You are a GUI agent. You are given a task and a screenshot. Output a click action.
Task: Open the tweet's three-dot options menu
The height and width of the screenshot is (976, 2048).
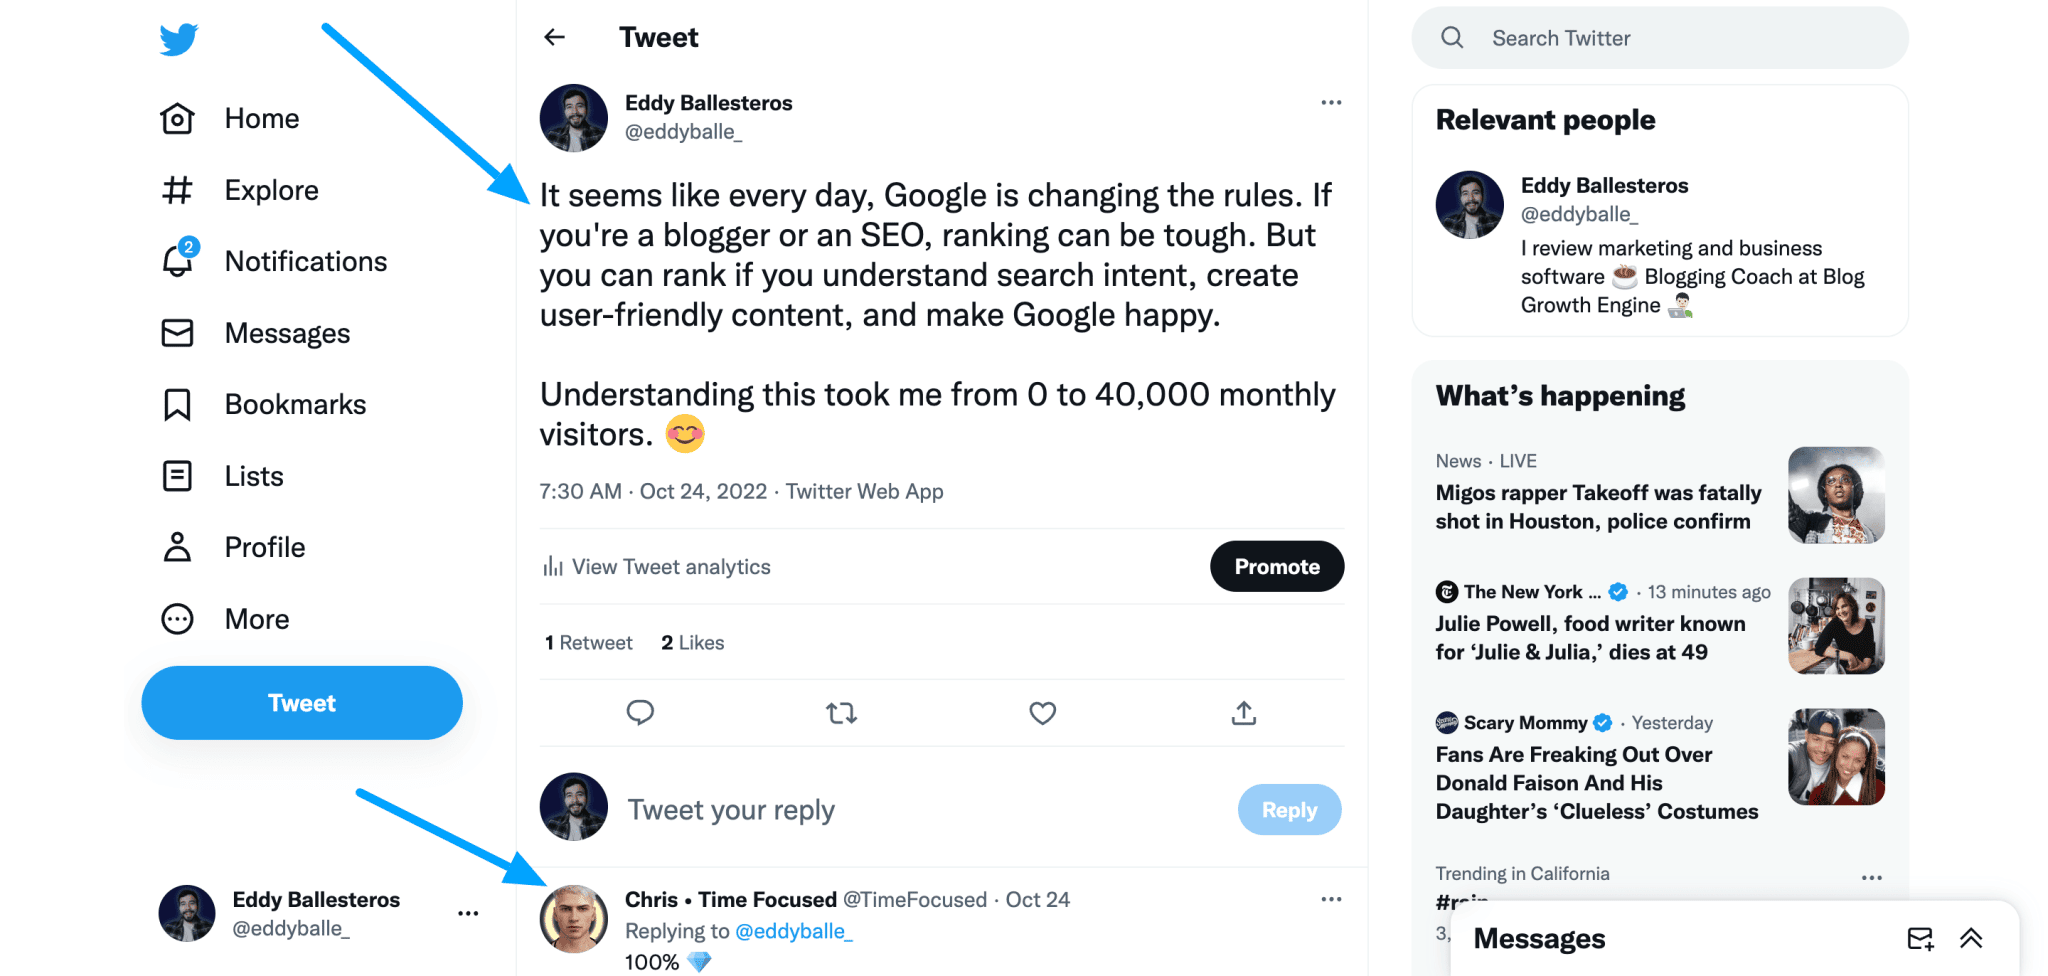click(x=1331, y=102)
